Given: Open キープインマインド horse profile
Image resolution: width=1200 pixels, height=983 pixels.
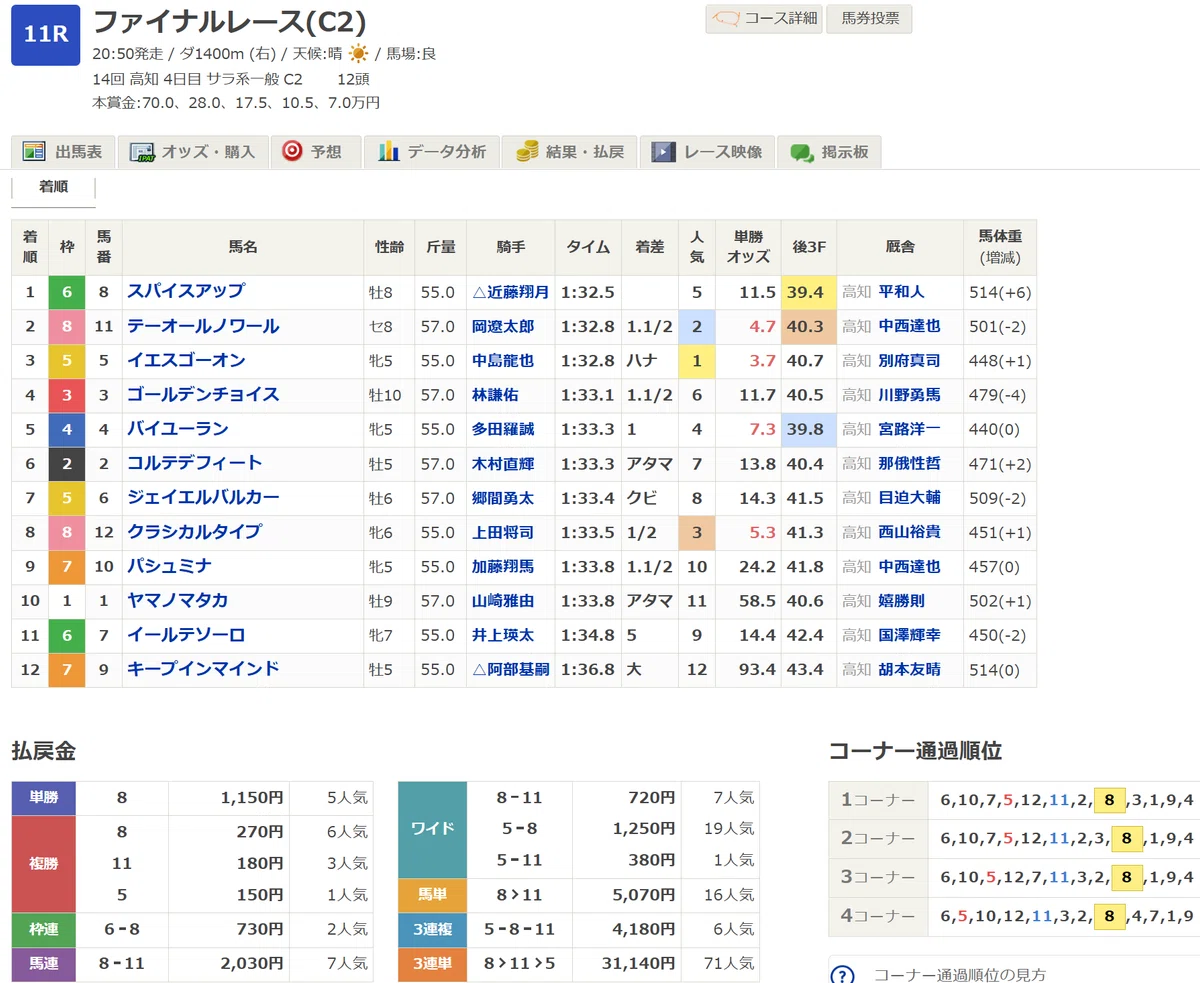Looking at the screenshot, I should 203,669.
